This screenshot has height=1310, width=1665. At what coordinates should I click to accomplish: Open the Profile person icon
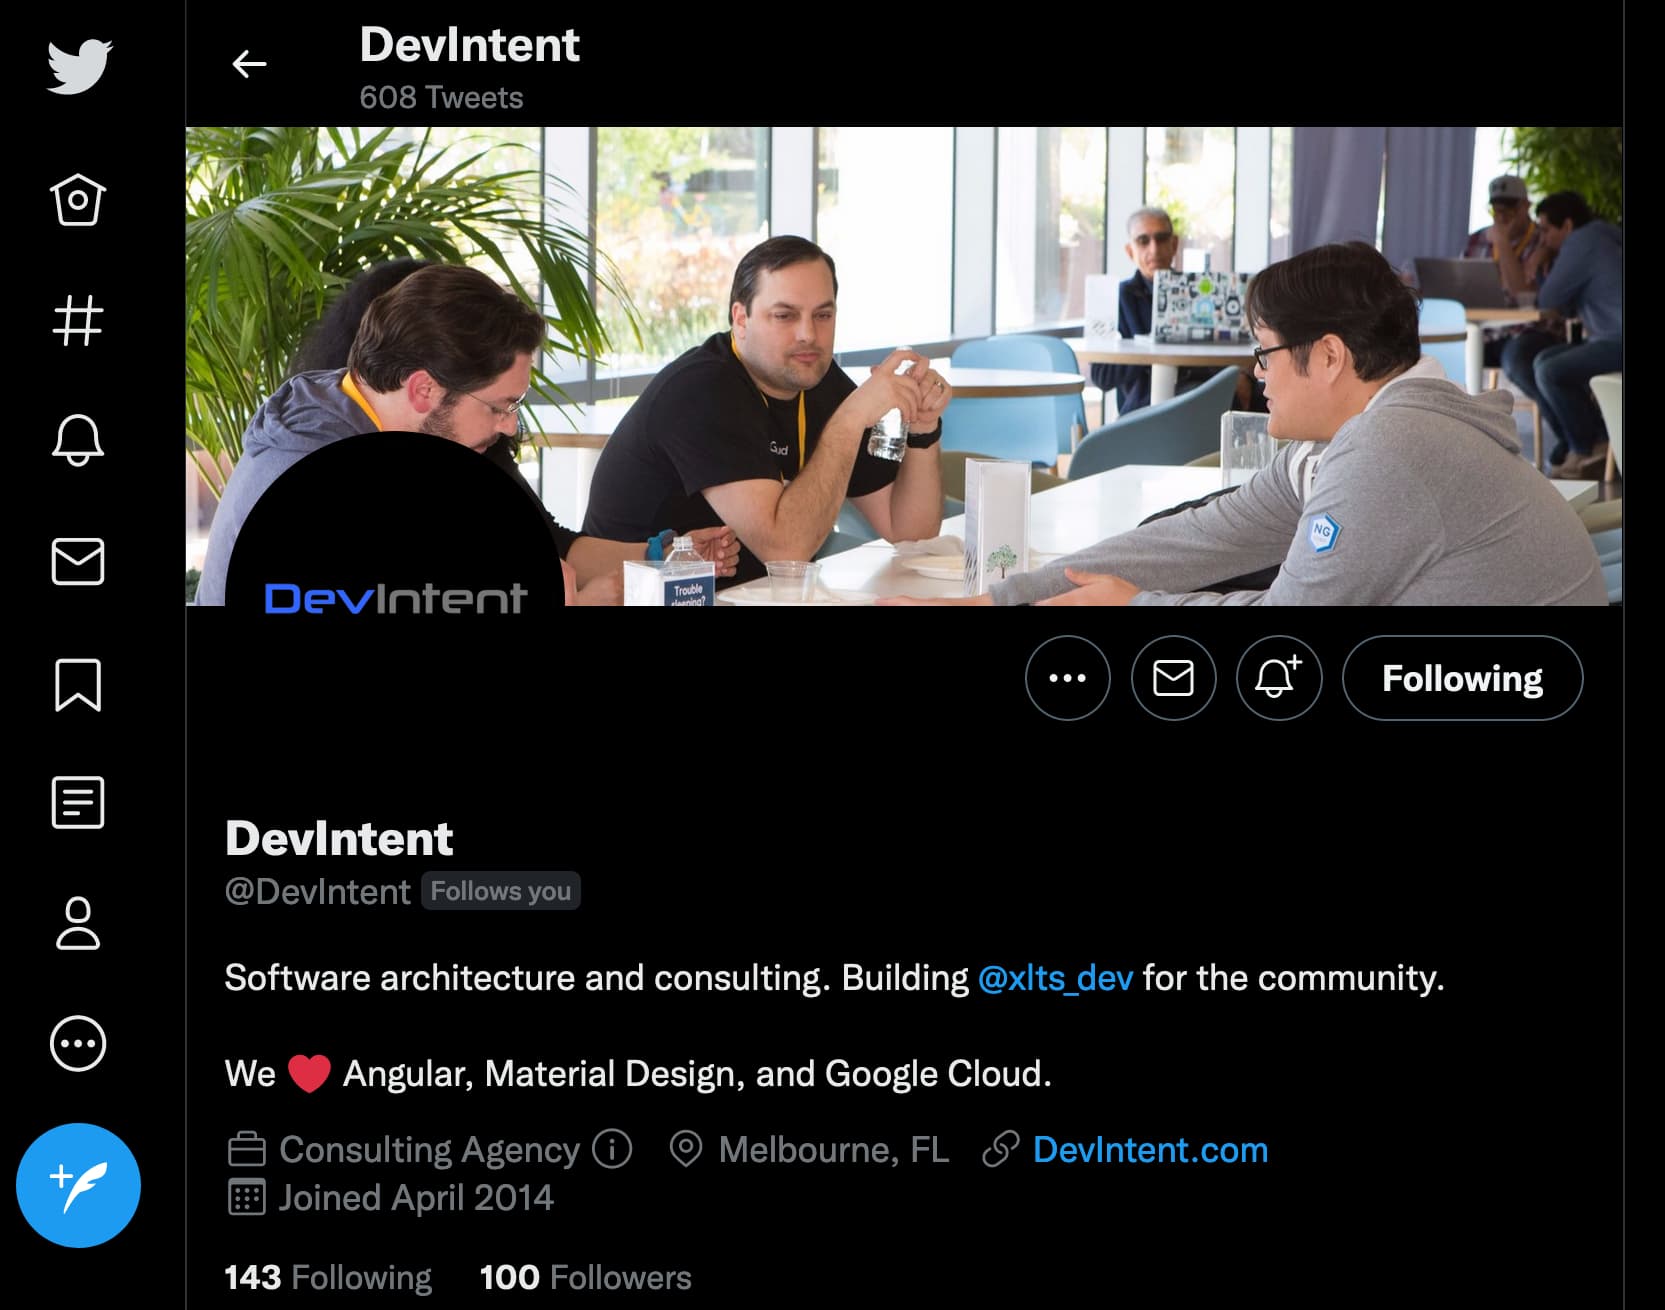tap(78, 922)
